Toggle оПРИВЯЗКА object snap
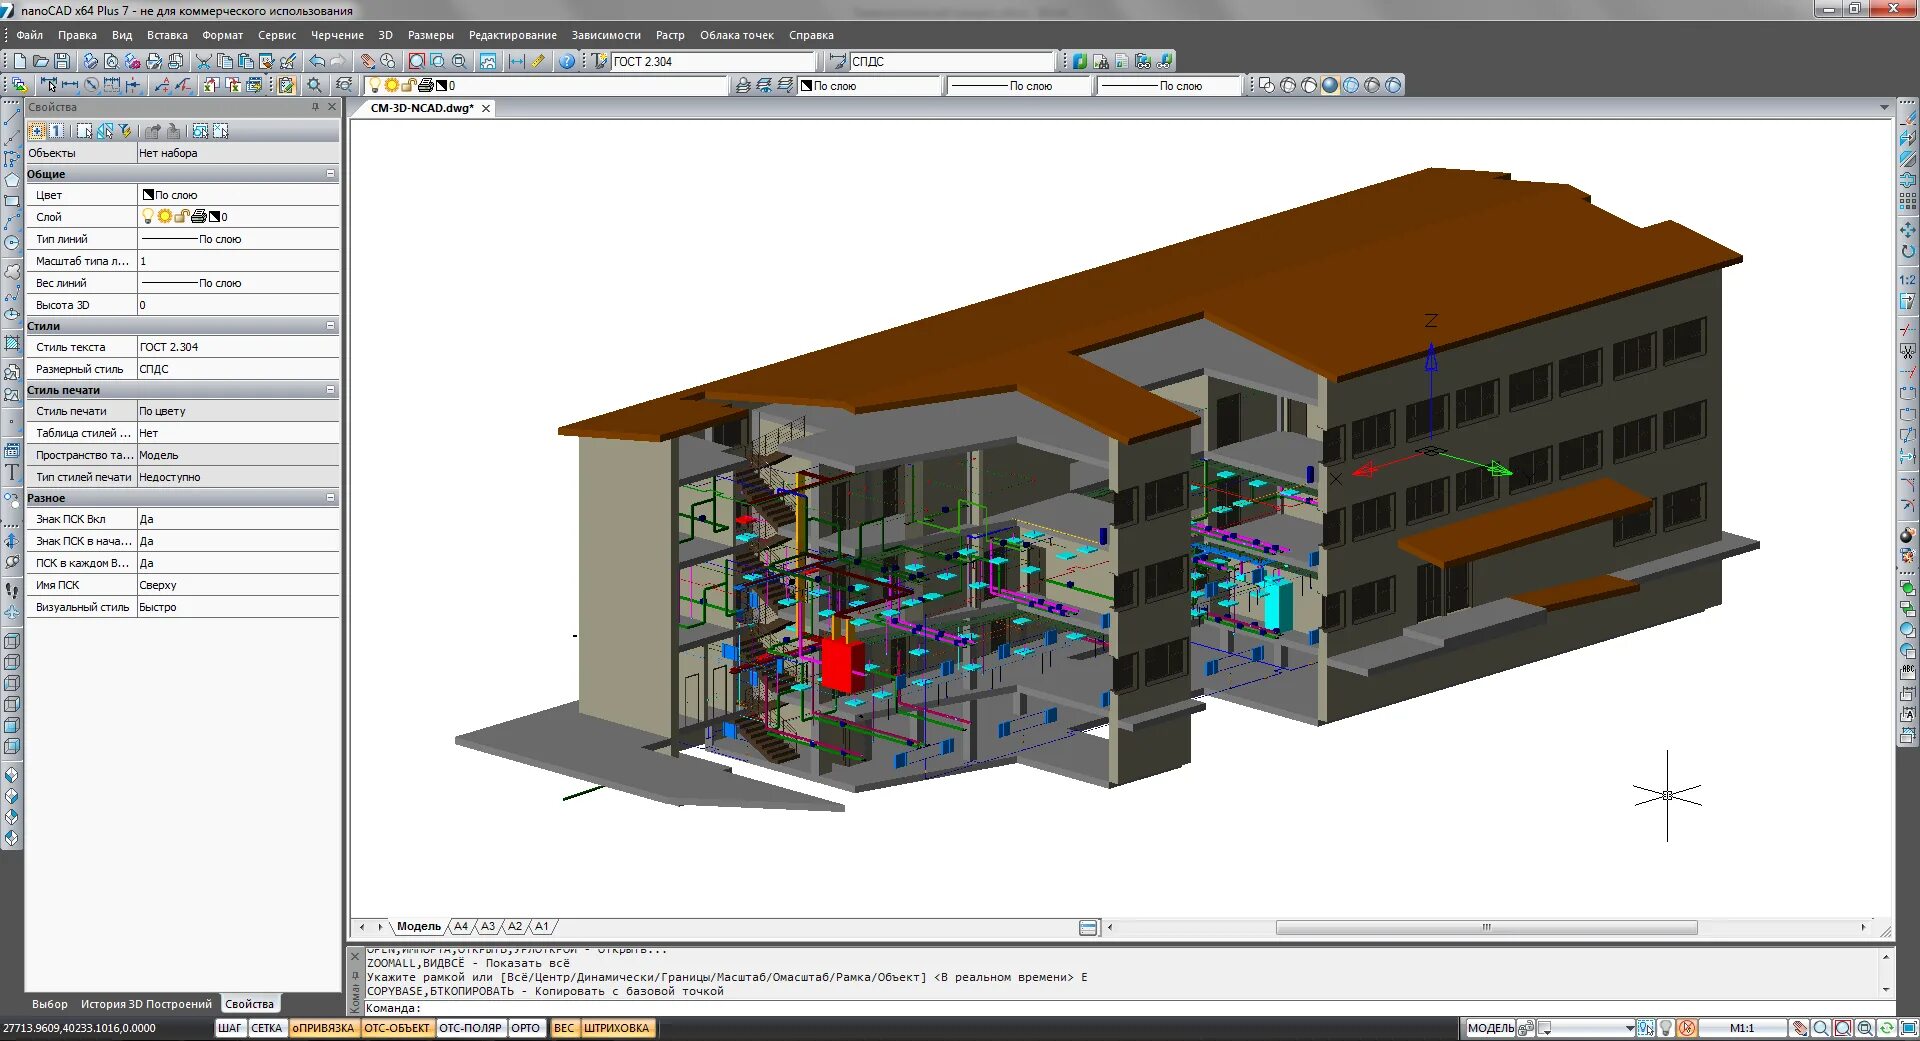Image resolution: width=1920 pixels, height=1041 pixels. pos(323,1028)
